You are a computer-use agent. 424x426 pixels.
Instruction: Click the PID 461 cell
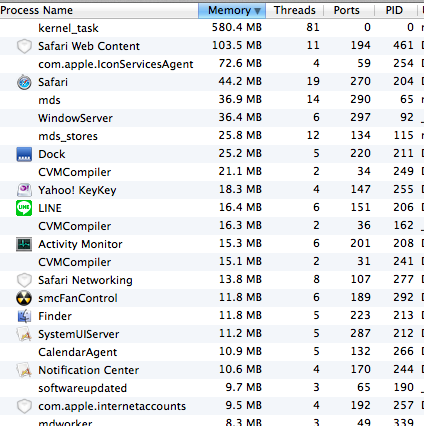(x=403, y=45)
